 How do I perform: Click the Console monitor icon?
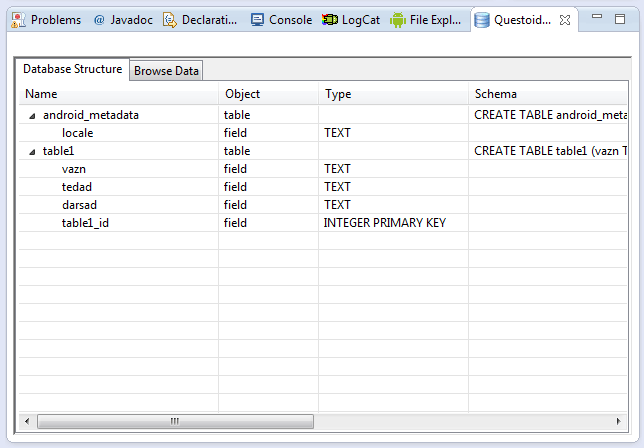[x=258, y=20]
